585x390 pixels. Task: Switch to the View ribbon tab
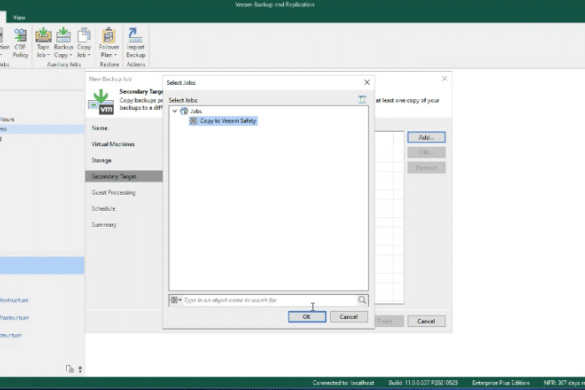pyautogui.click(x=19, y=18)
